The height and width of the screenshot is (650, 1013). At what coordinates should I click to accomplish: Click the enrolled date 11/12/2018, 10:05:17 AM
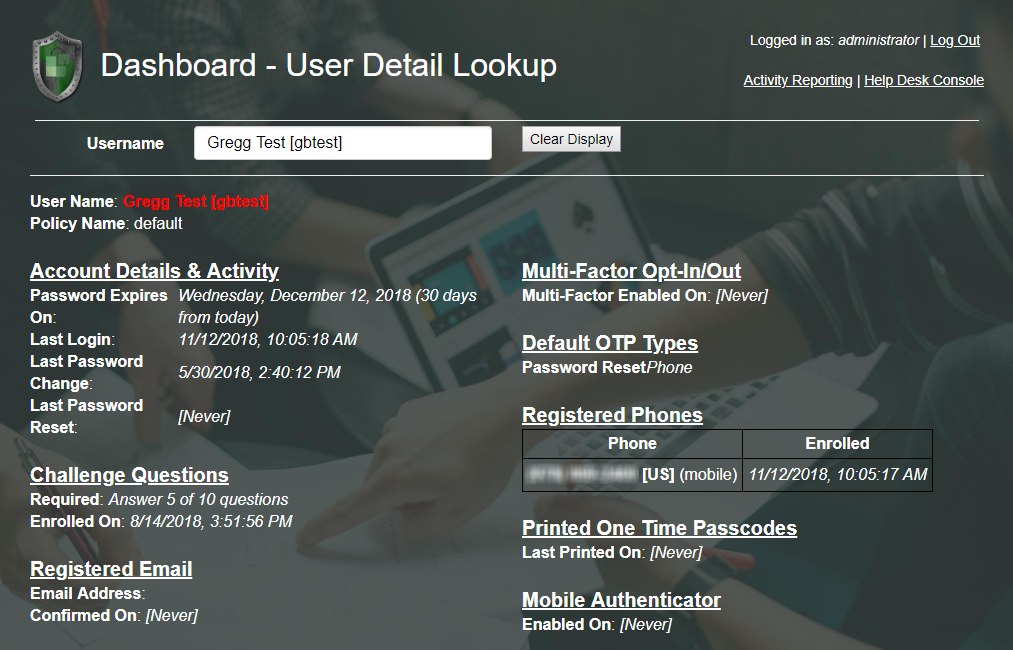pos(838,475)
